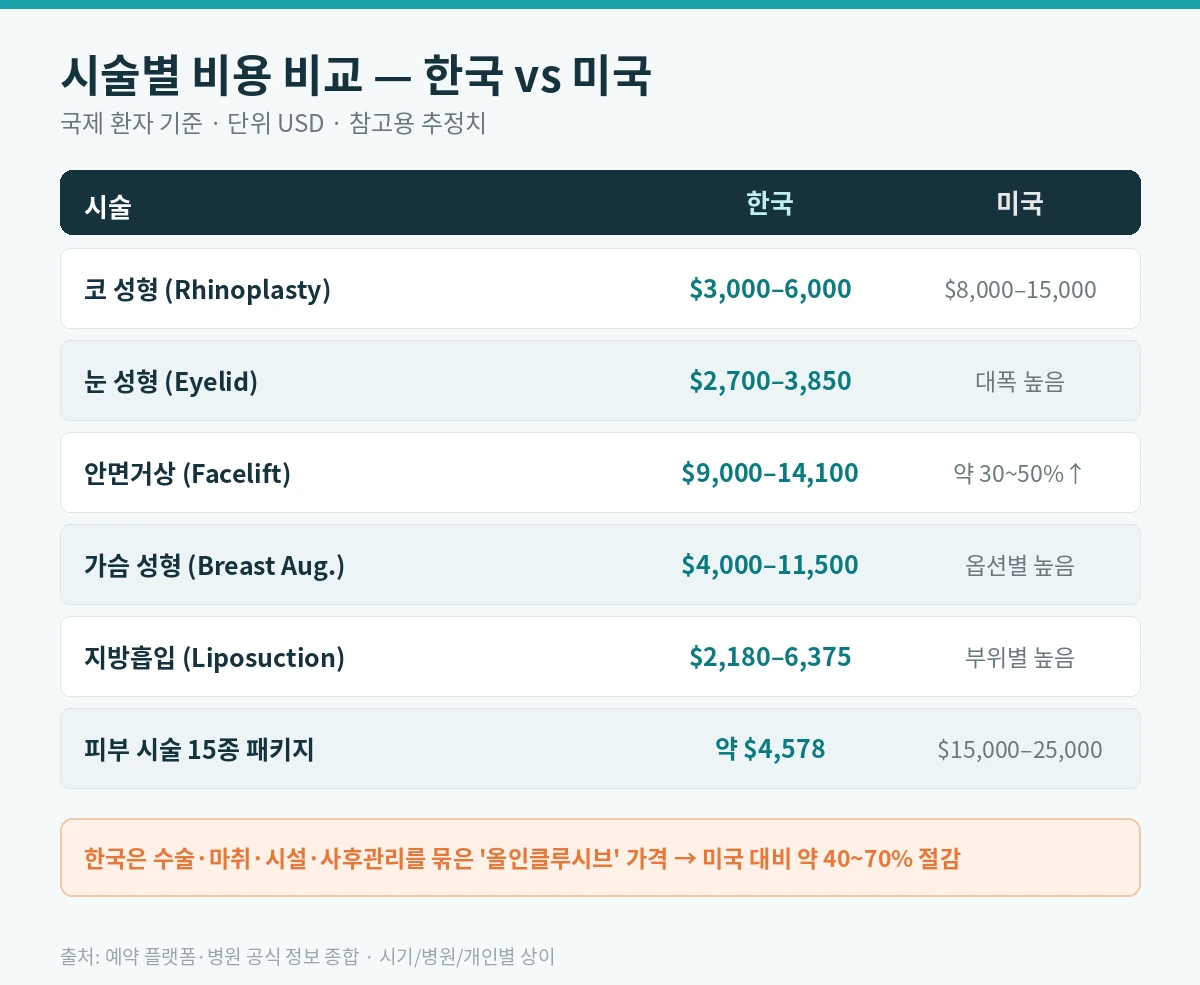1200x985 pixels.
Task: Click the '눈 성형 (Eyelid)' row label
Action: [171, 382]
